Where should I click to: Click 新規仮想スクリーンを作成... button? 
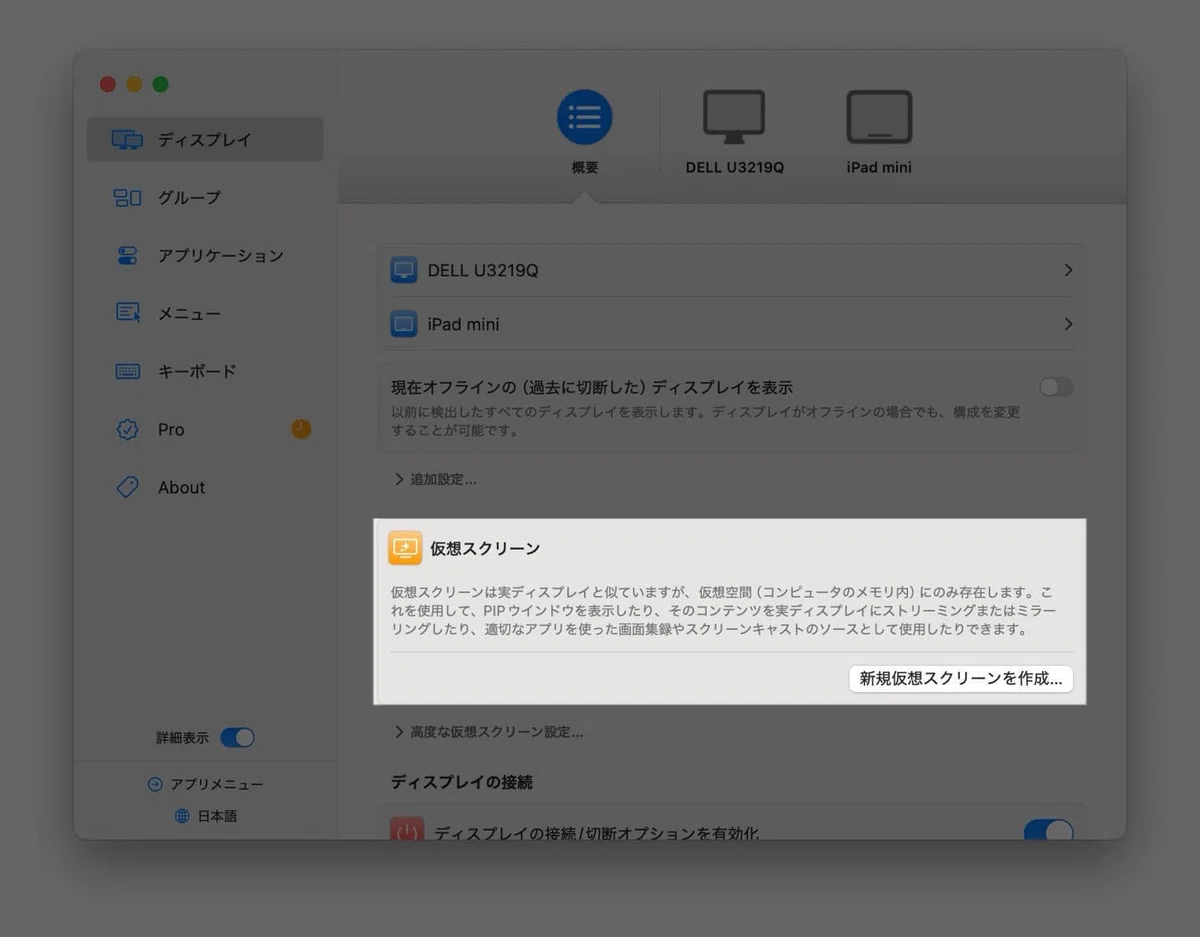coord(961,679)
